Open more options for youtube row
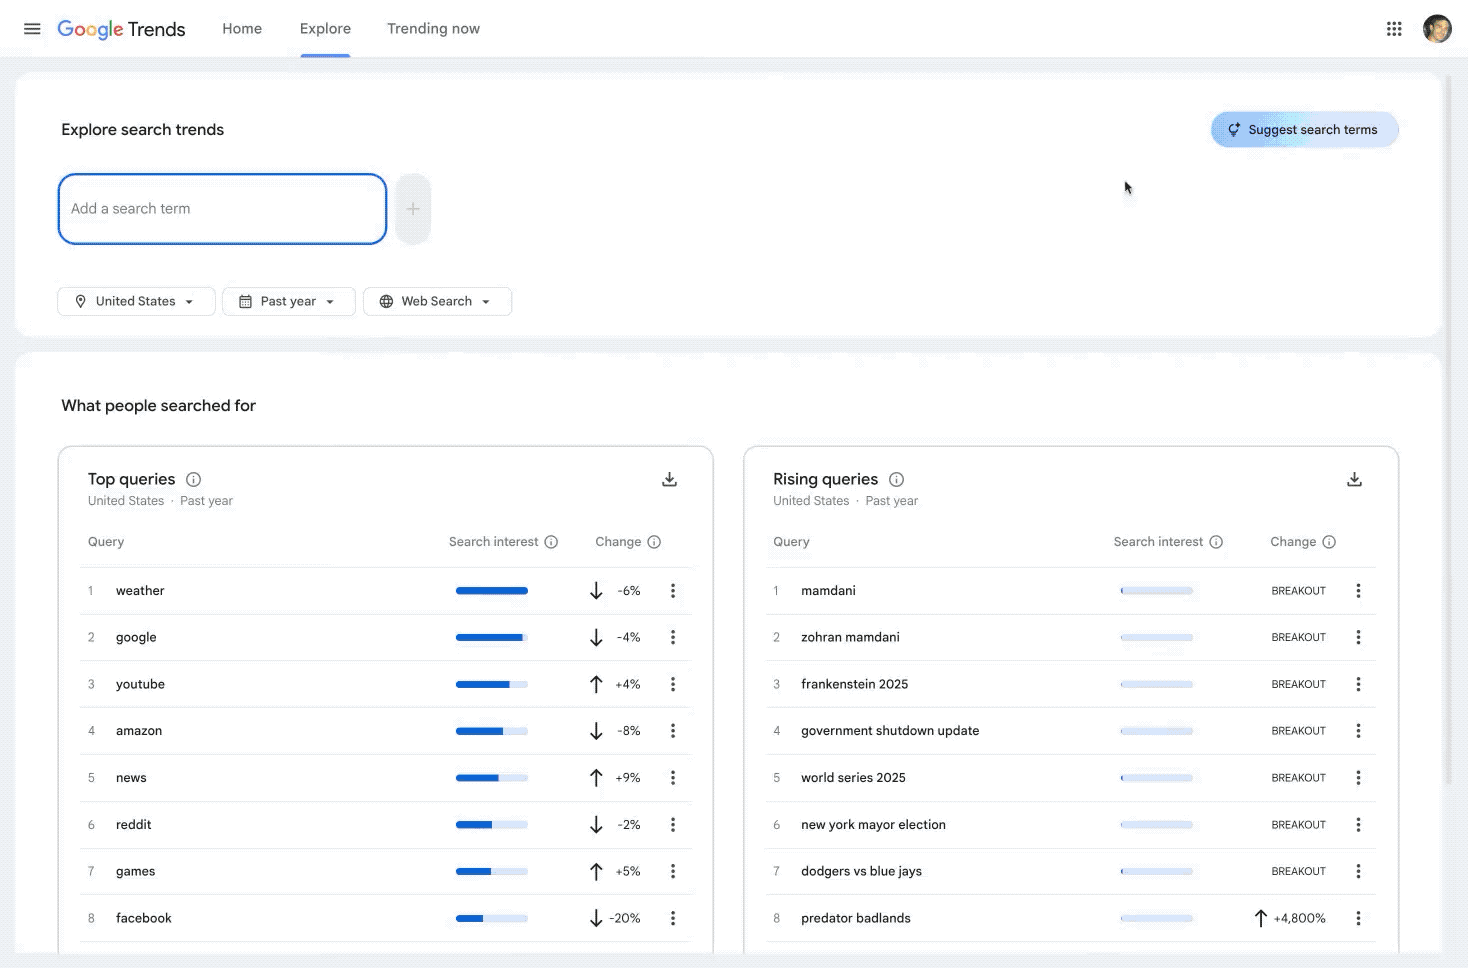 673,684
